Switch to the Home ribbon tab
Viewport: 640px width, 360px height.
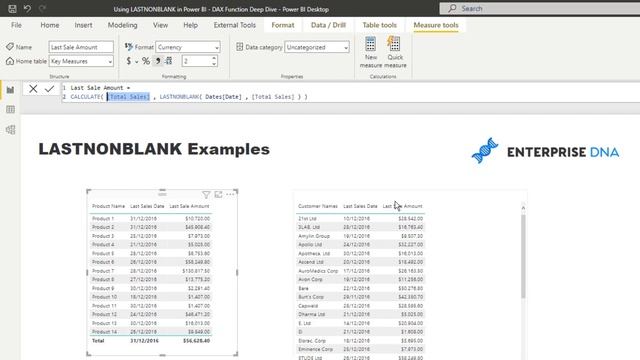click(x=50, y=25)
